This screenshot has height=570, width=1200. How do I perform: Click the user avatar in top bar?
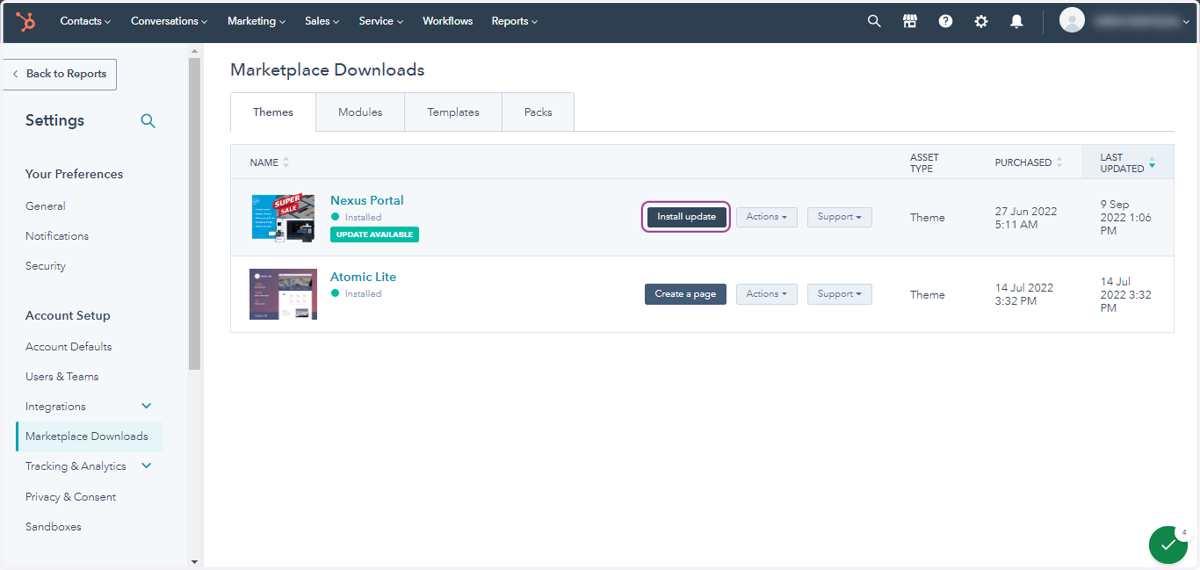1072,20
